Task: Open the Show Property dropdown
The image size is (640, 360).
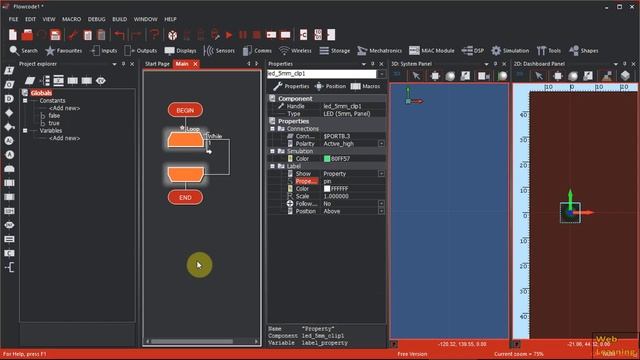Action: (381, 173)
